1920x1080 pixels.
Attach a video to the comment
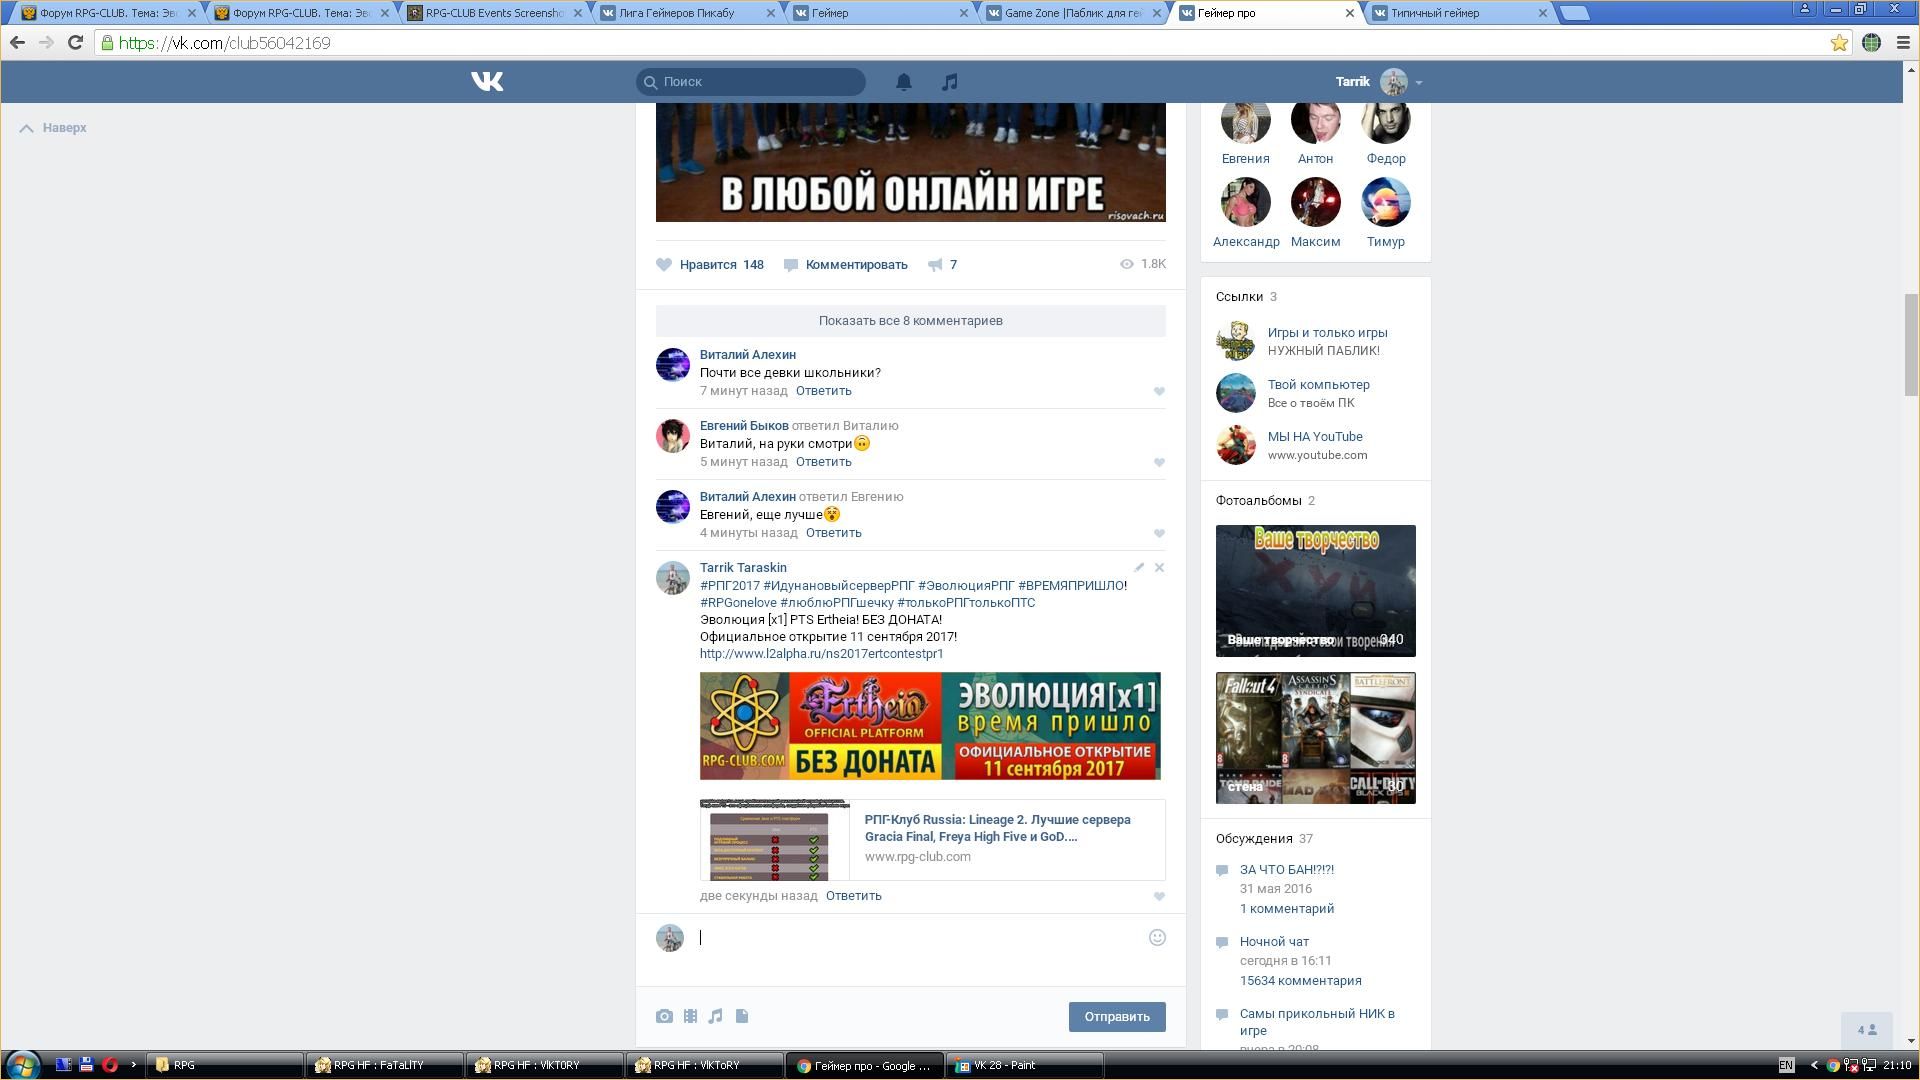(x=690, y=1017)
